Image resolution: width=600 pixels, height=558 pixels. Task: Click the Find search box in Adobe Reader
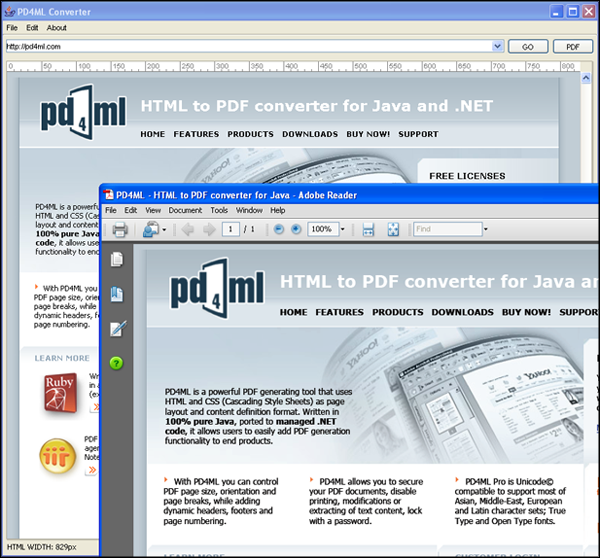(447, 229)
